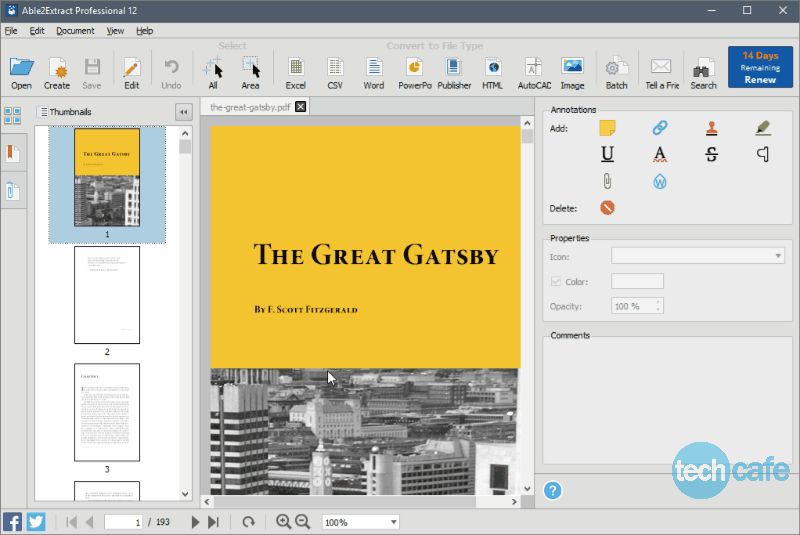Zoom in with the magnifier plus
Screen dimensions: 800x535
click(283, 521)
